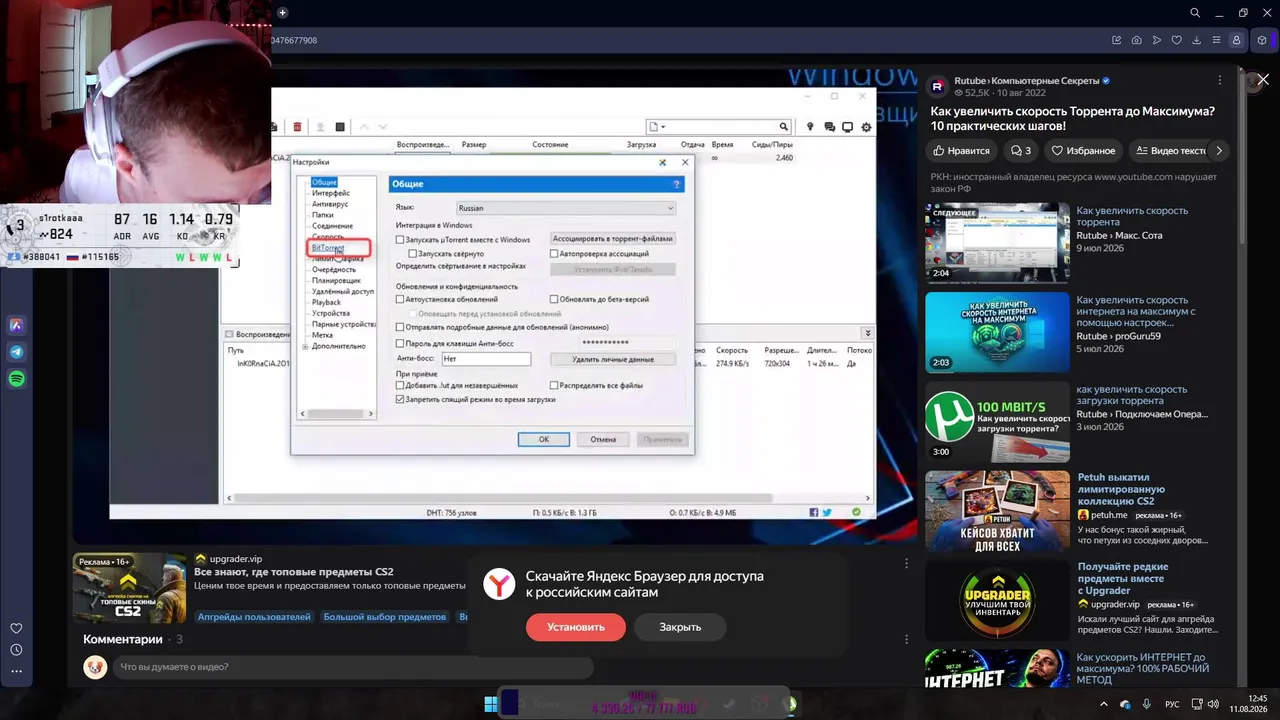The width and height of the screenshot is (1280, 720).
Task: Check Обновлять до бета-версий option
Action: point(554,299)
